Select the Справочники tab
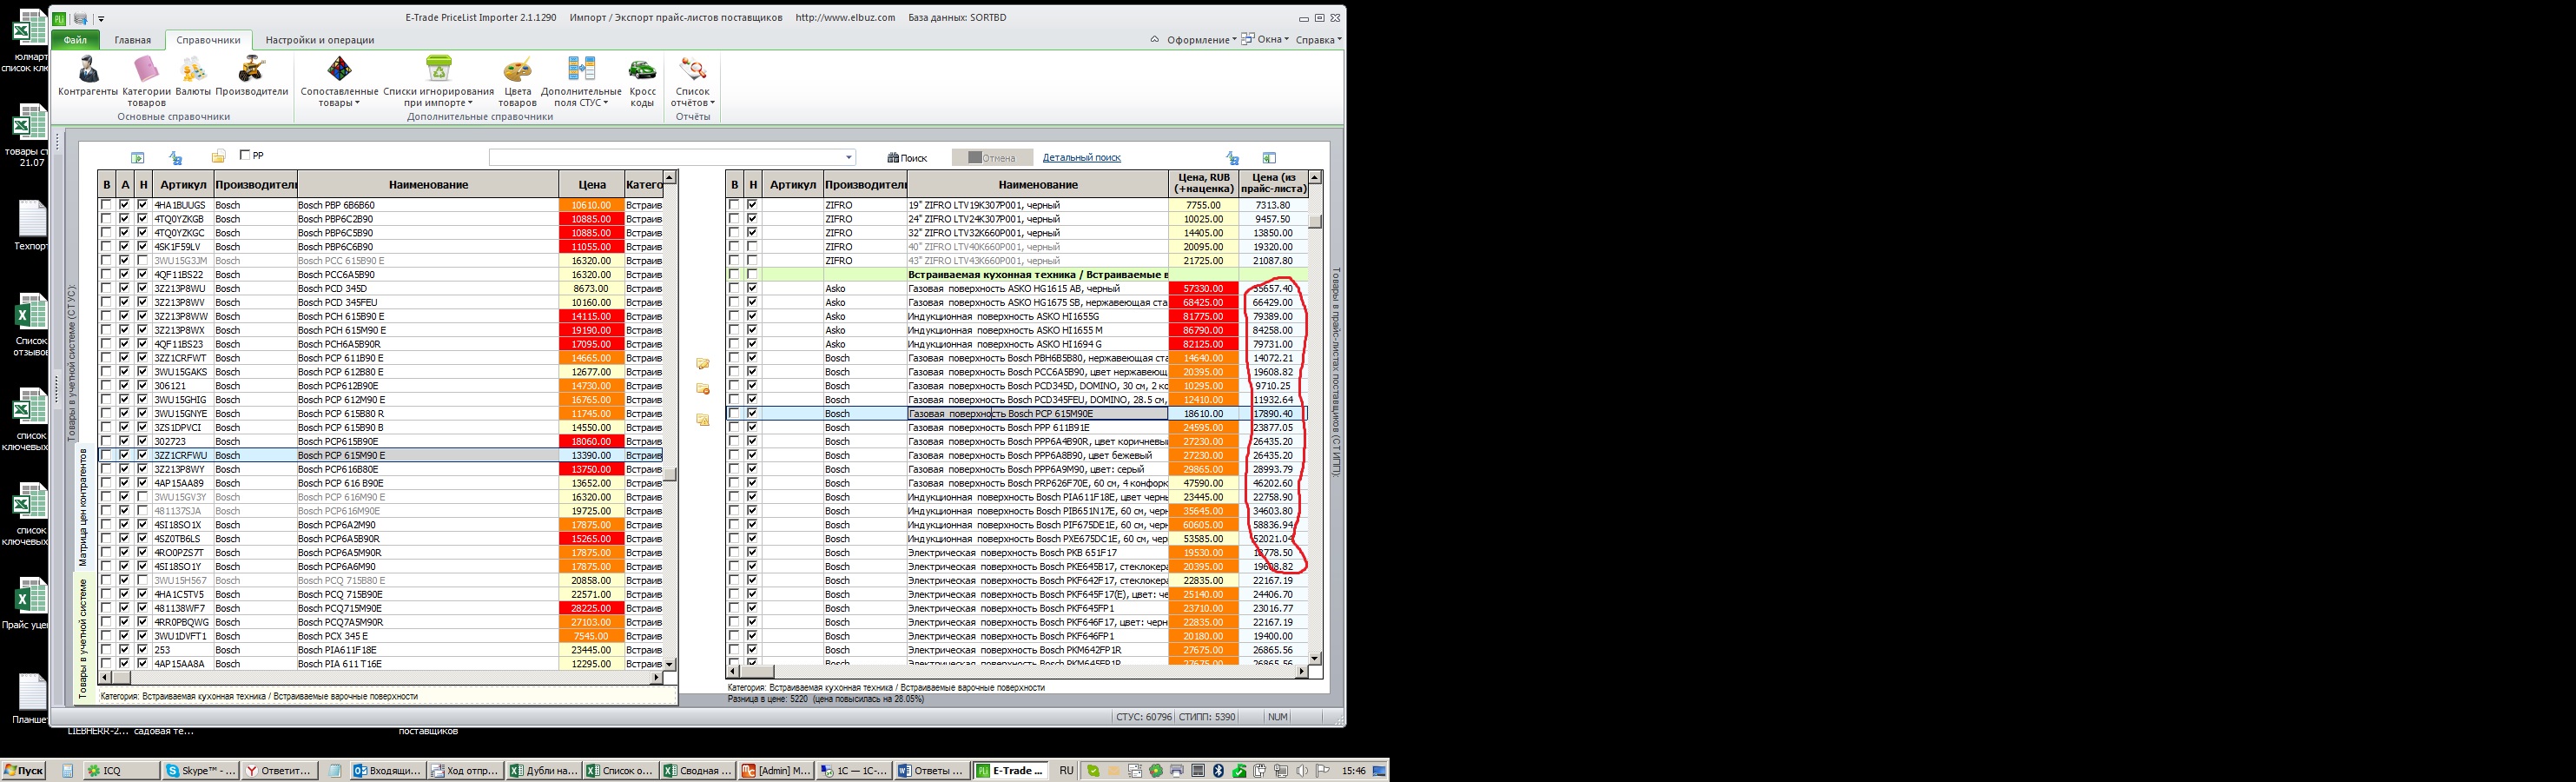Image resolution: width=2576 pixels, height=782 pixels. 208,40
